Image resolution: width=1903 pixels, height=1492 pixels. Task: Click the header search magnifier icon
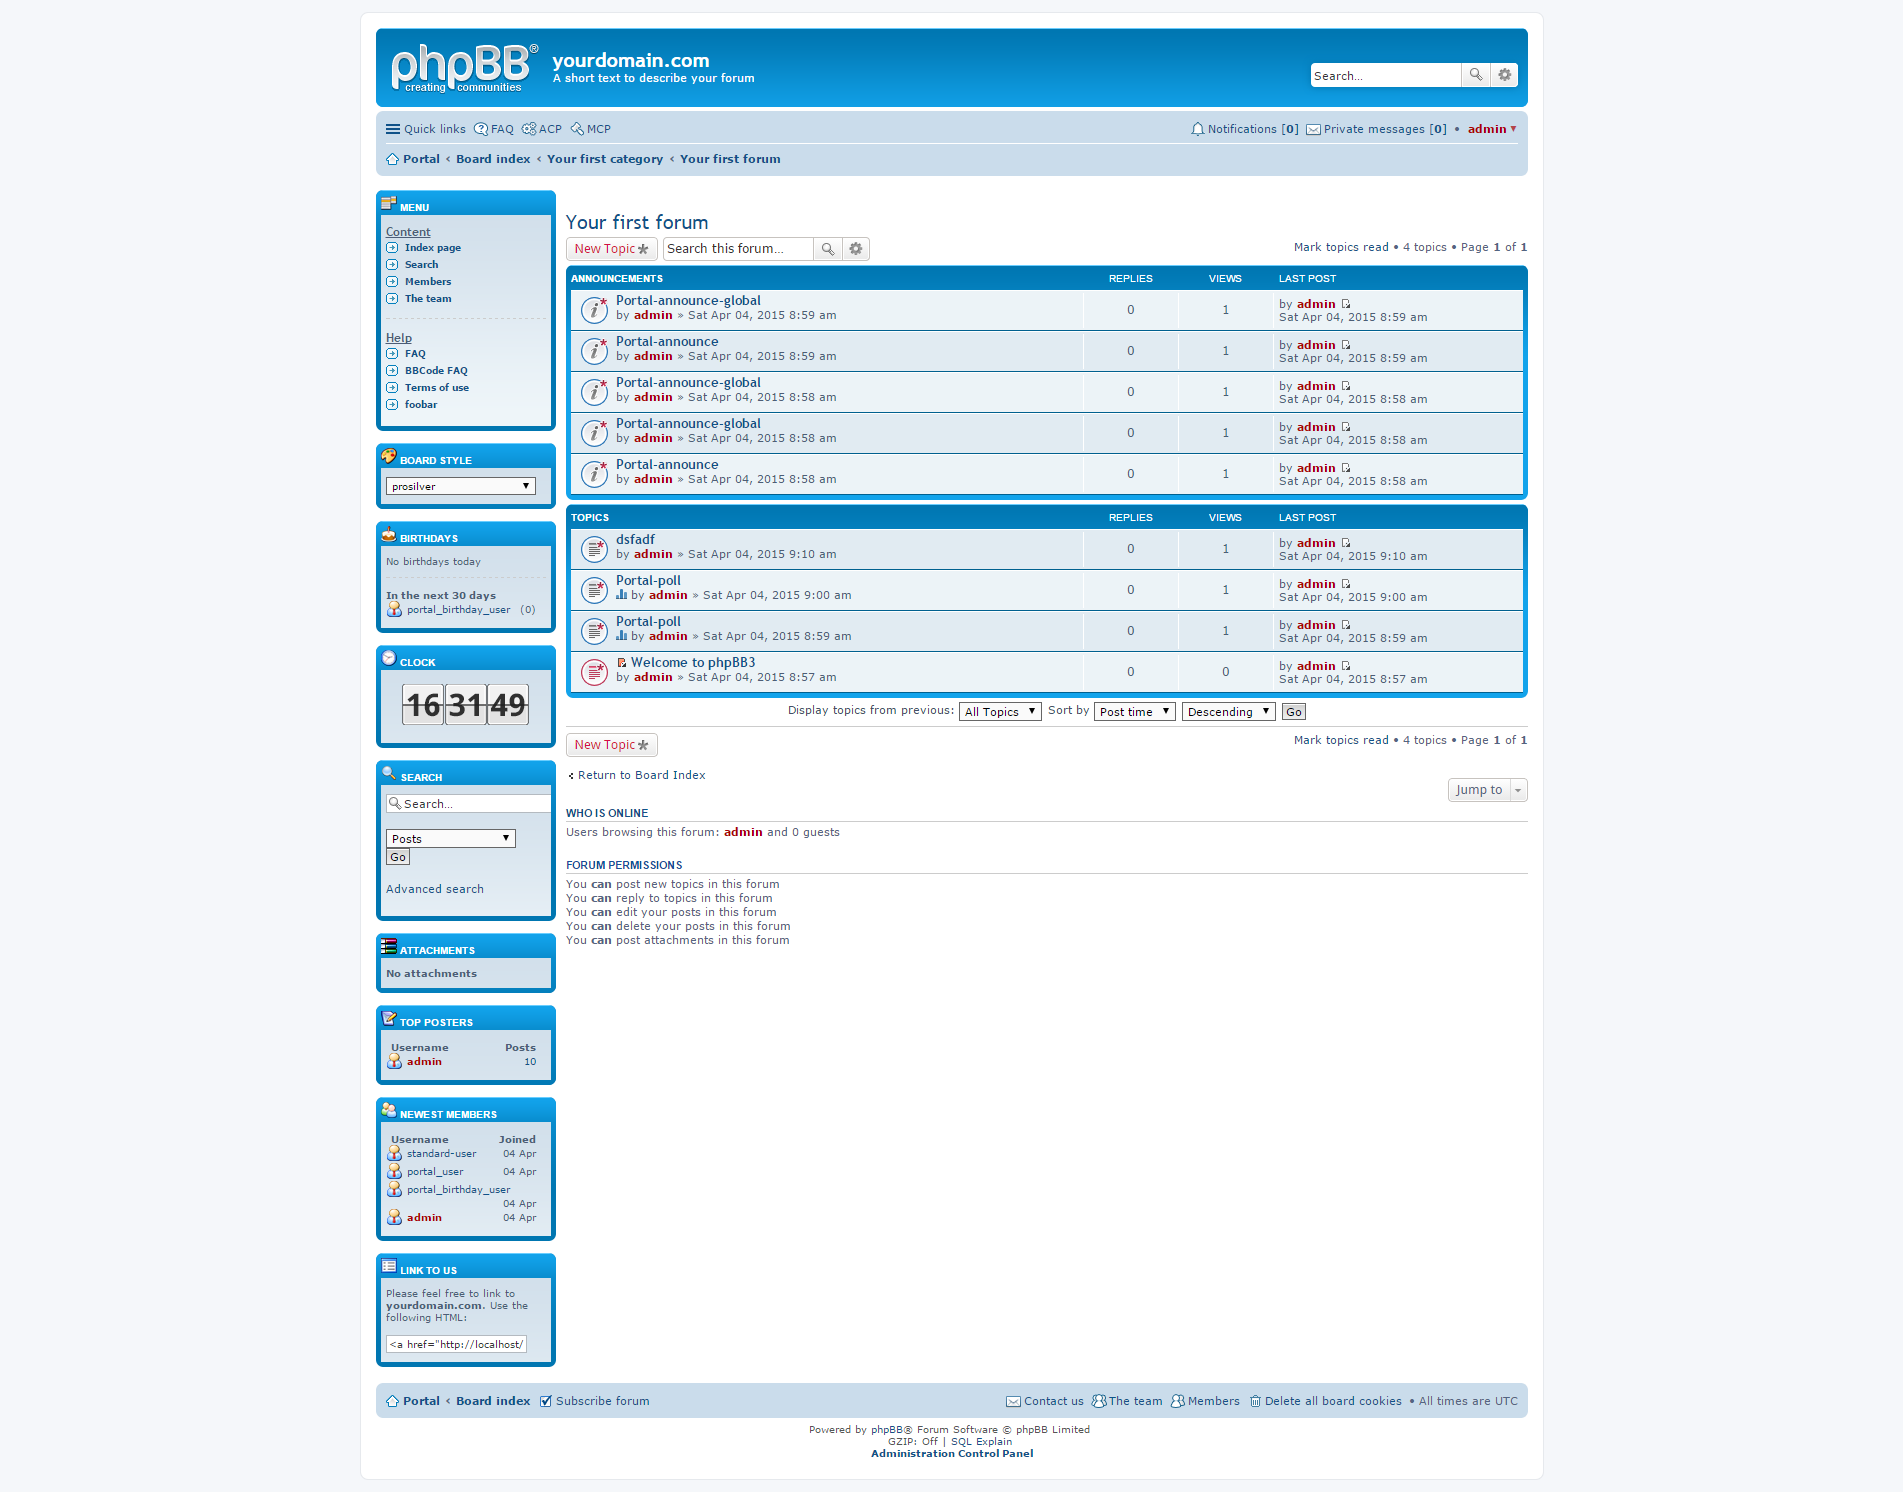click(x=1475, y=75)
